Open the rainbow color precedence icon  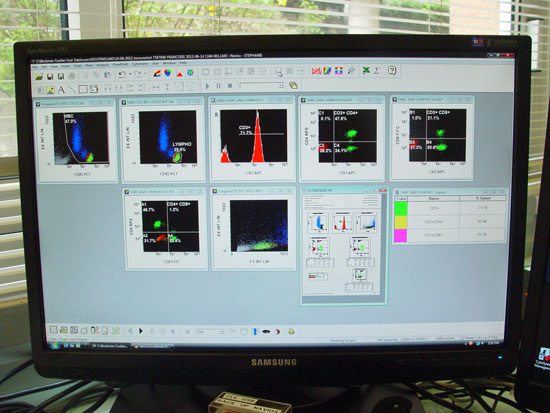(x=327, y=71)
